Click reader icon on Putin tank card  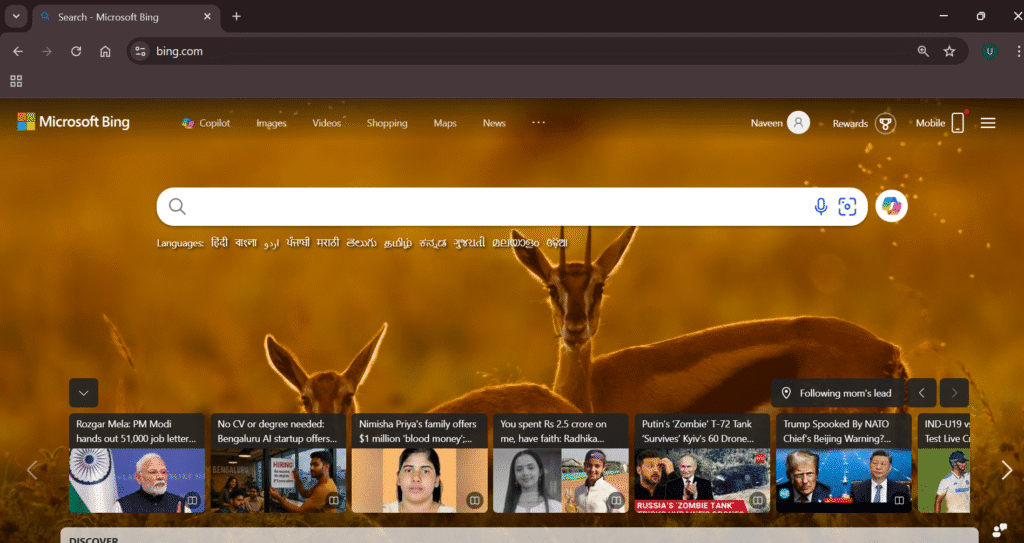click(x=758, y=500)
